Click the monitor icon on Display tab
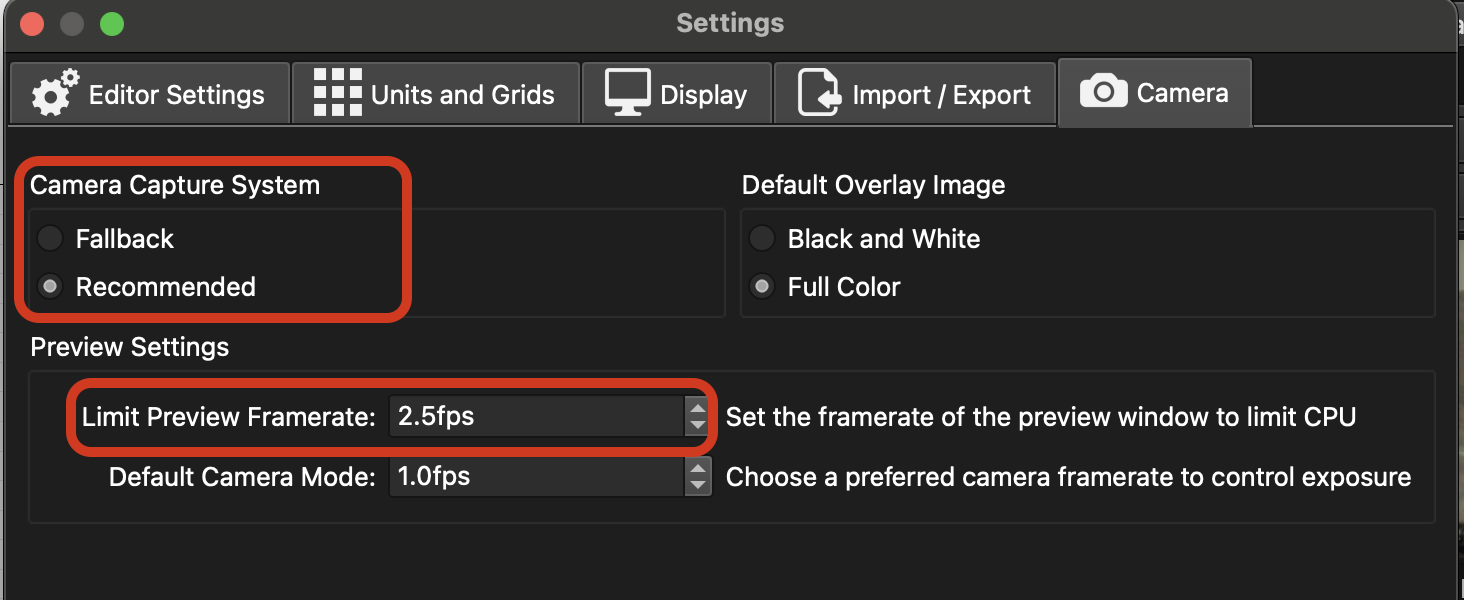1464x600 pixels. pyautogui.click(x=627, y=93)
